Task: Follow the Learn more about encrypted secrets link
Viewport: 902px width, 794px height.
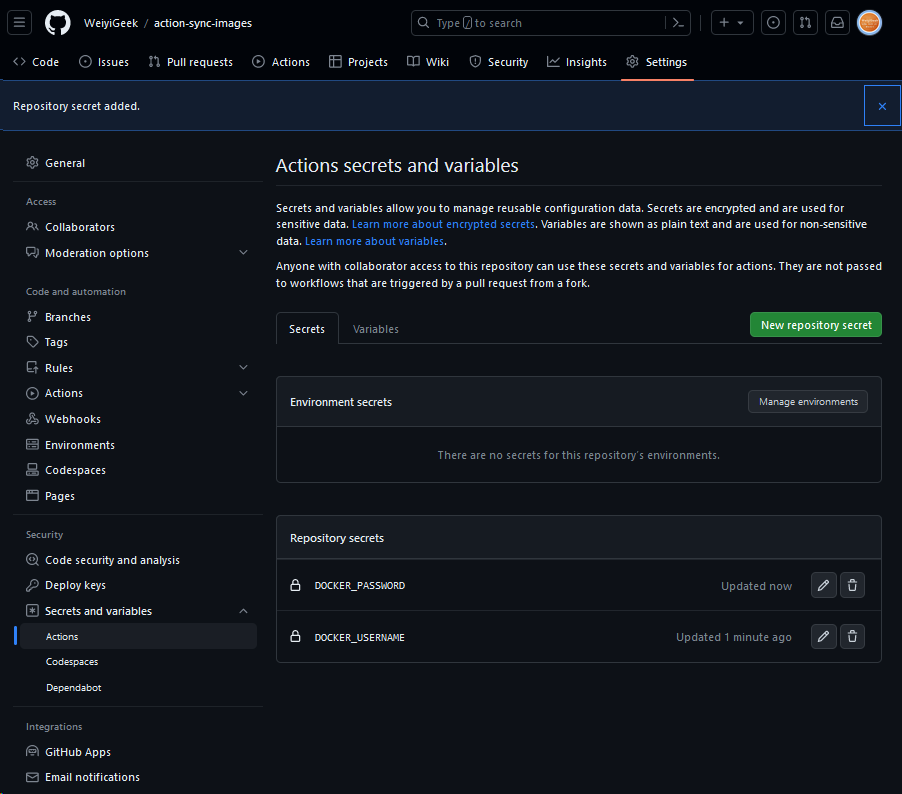Action: [x=443, y=224]
